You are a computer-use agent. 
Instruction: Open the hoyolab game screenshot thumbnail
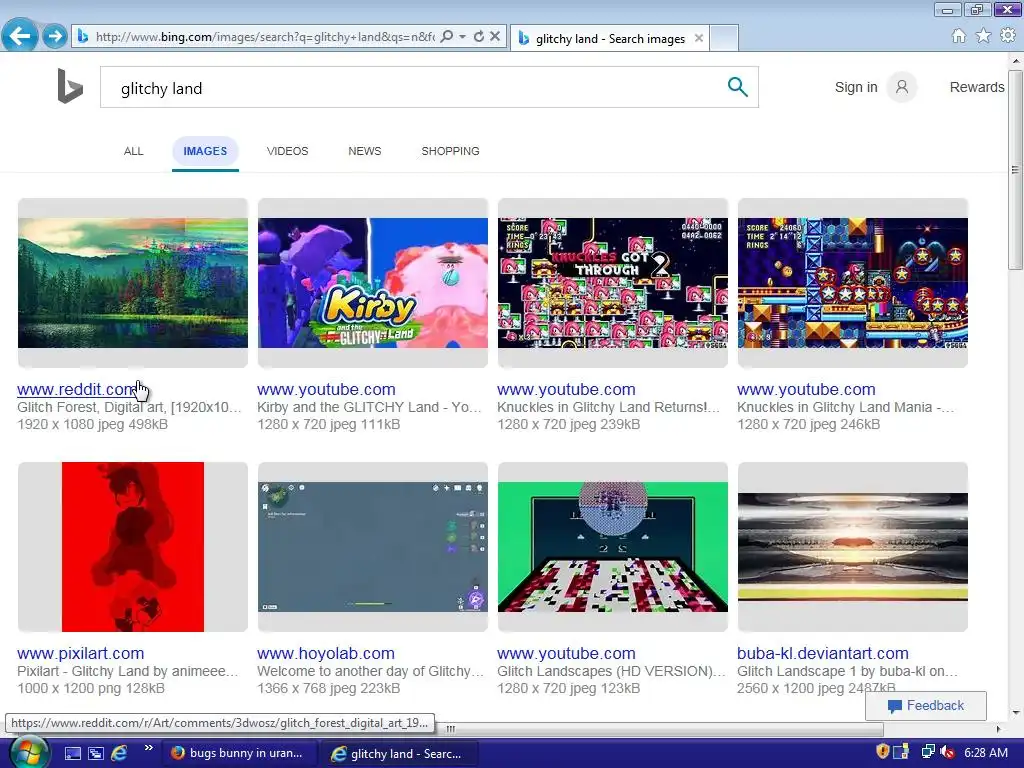pyautogui.click(x=373, y=547)
